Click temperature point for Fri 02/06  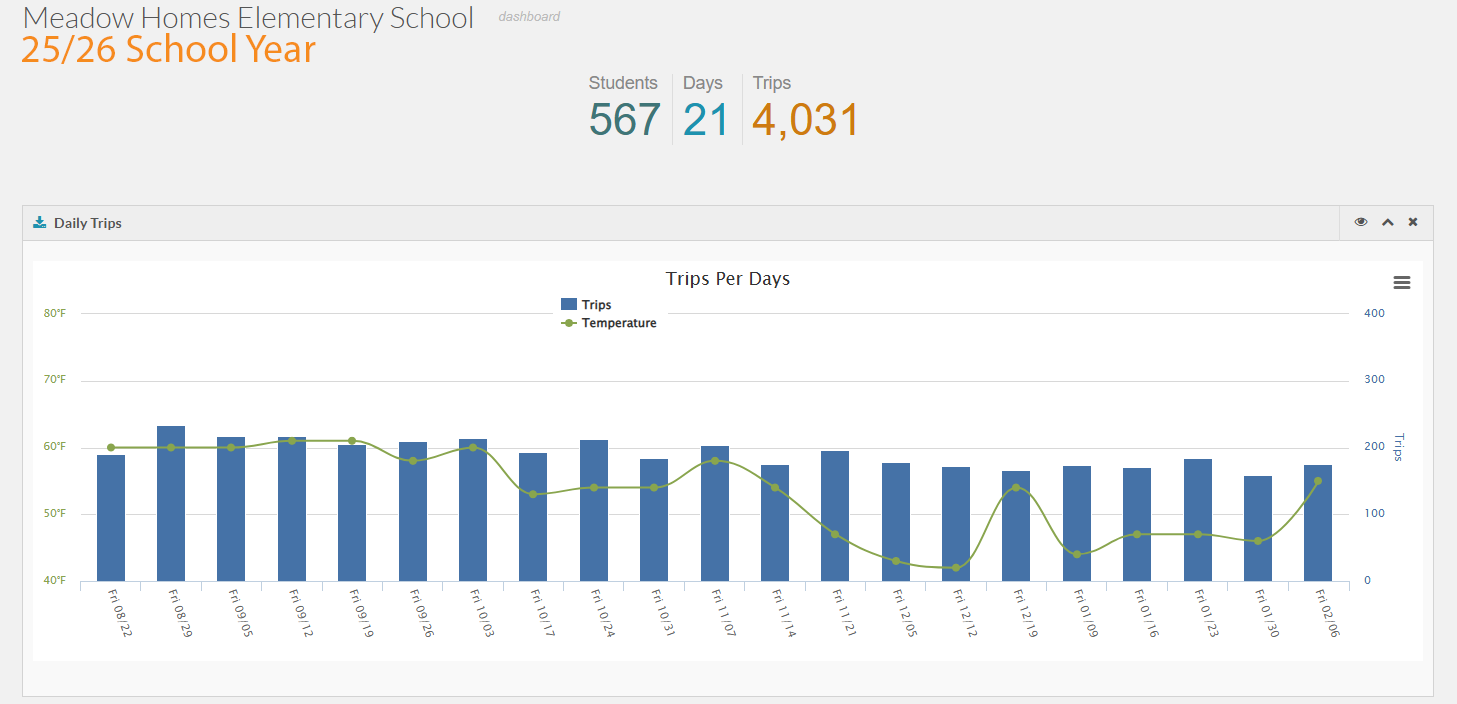click(1318, 481)
